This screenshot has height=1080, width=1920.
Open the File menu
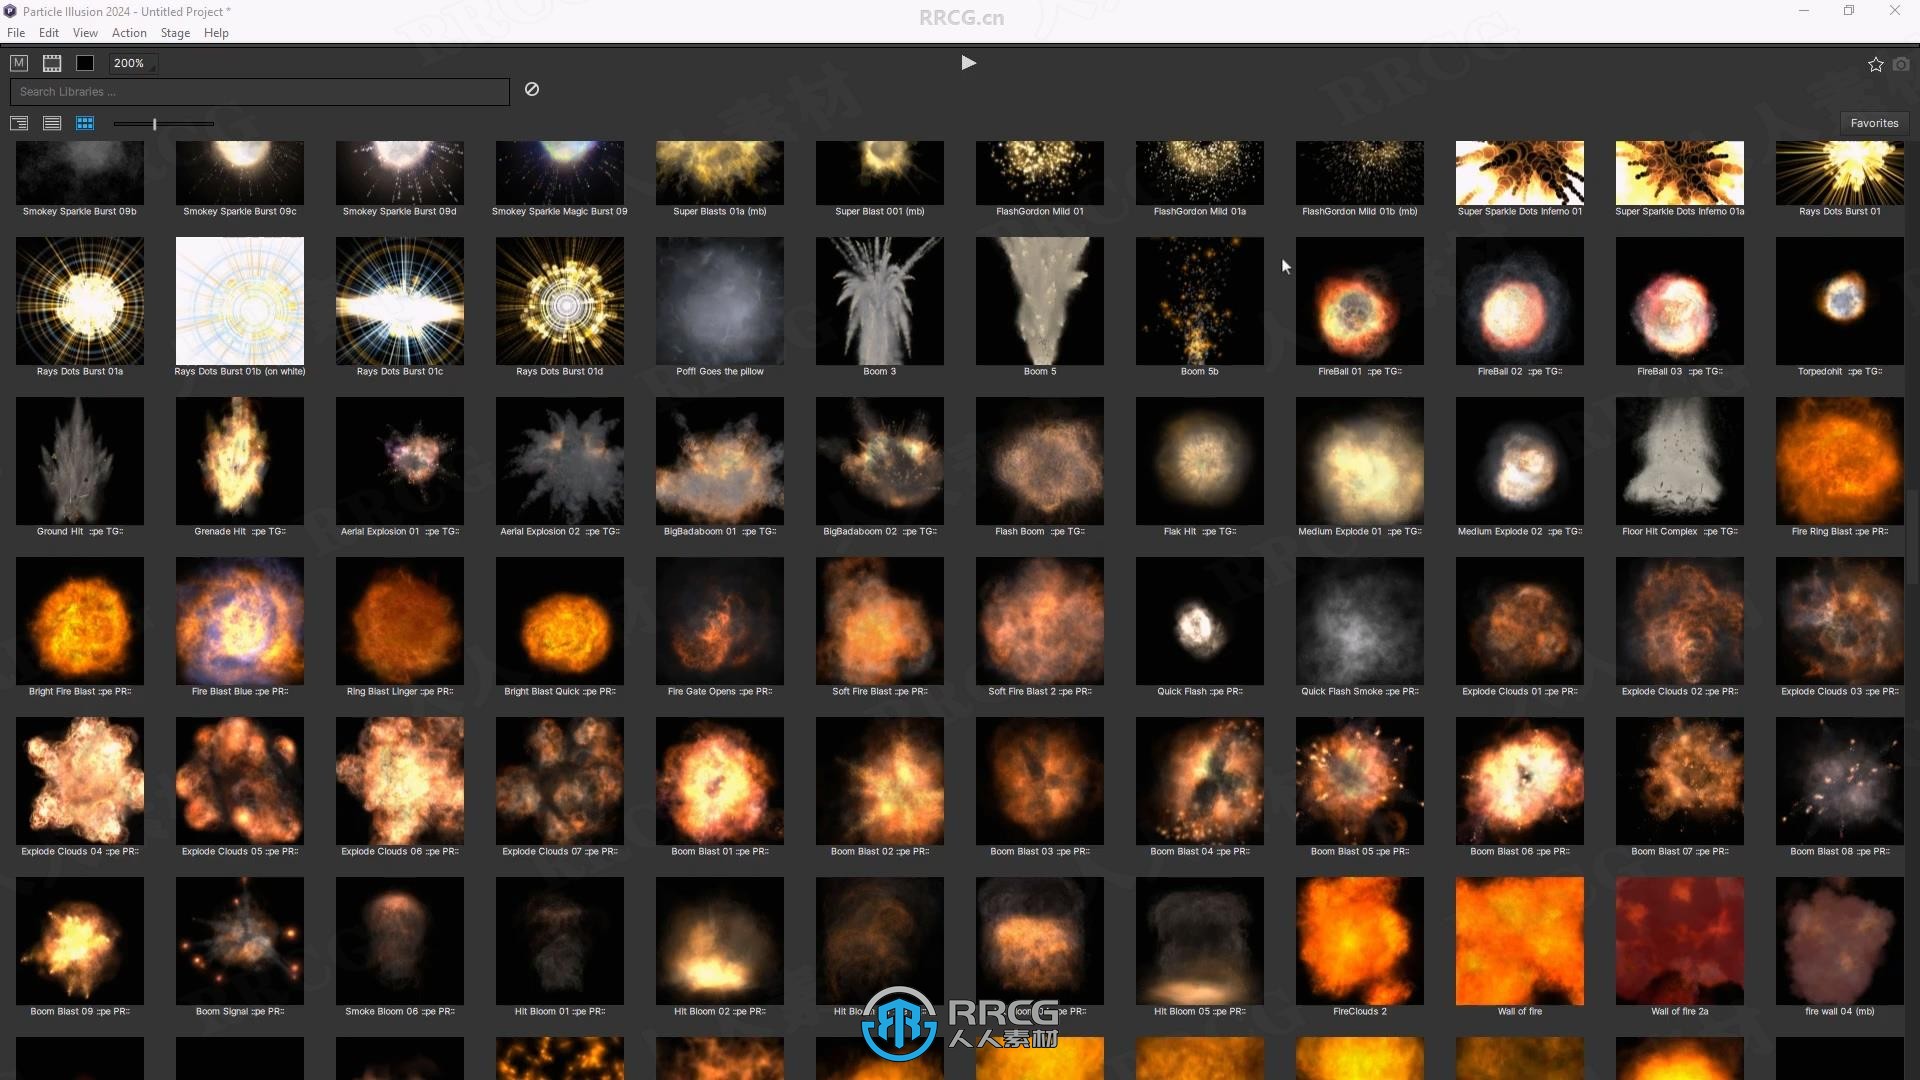[x=16, y=33]
